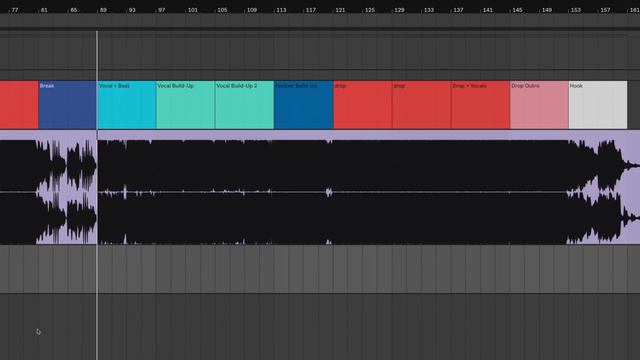Click bar 93 on the ruler
The height and width of the screenshot is (360, 640).
click(x=132, y=10)
